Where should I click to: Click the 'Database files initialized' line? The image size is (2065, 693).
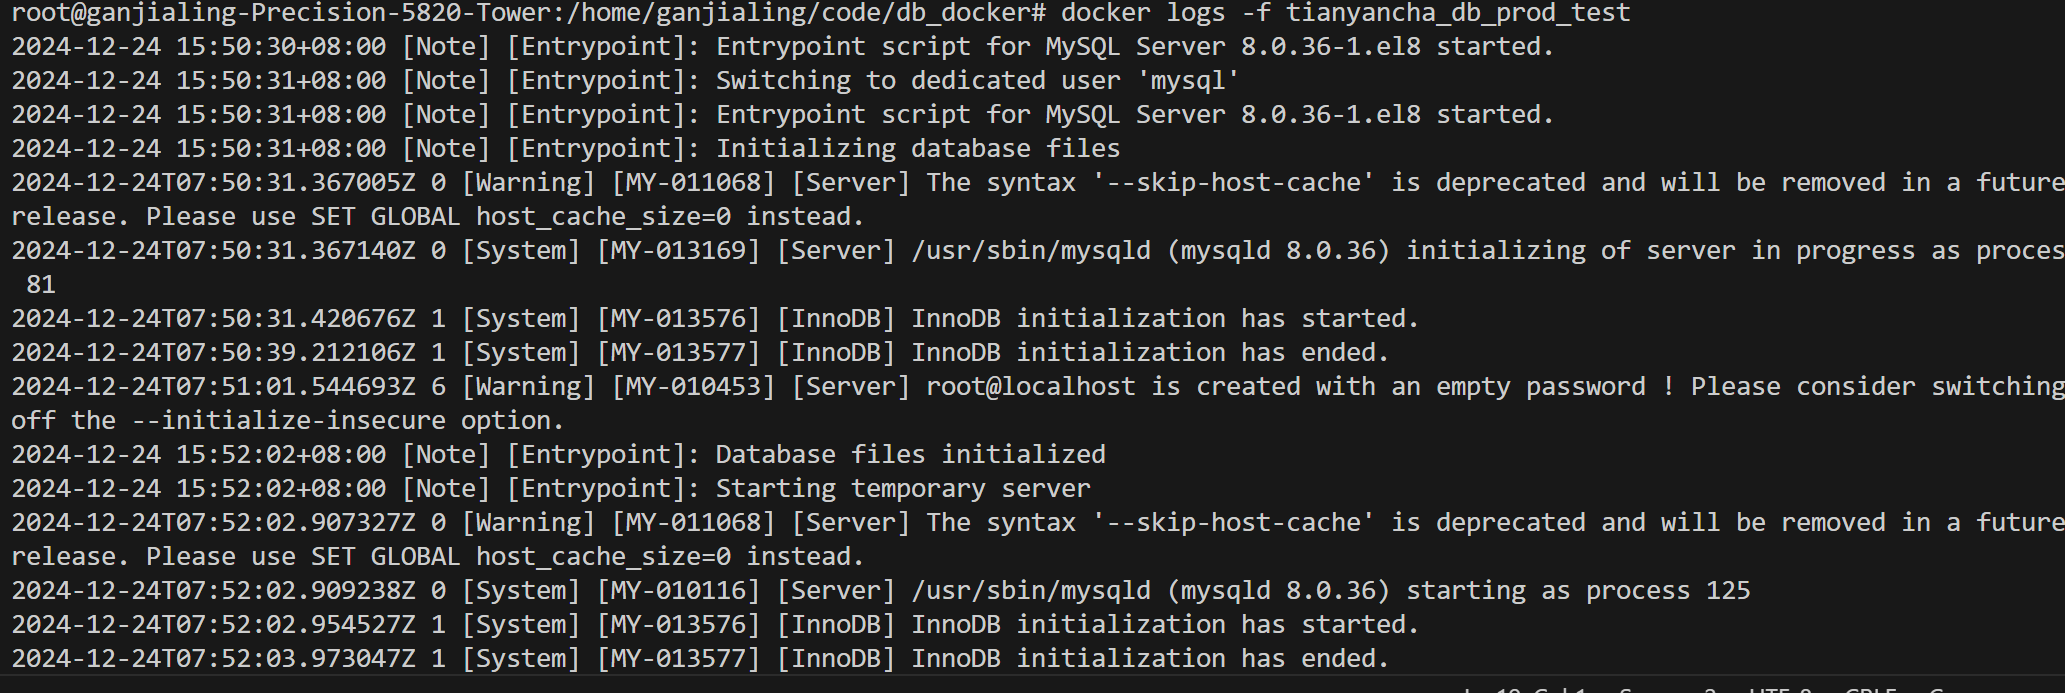click(x=559, y=454)
